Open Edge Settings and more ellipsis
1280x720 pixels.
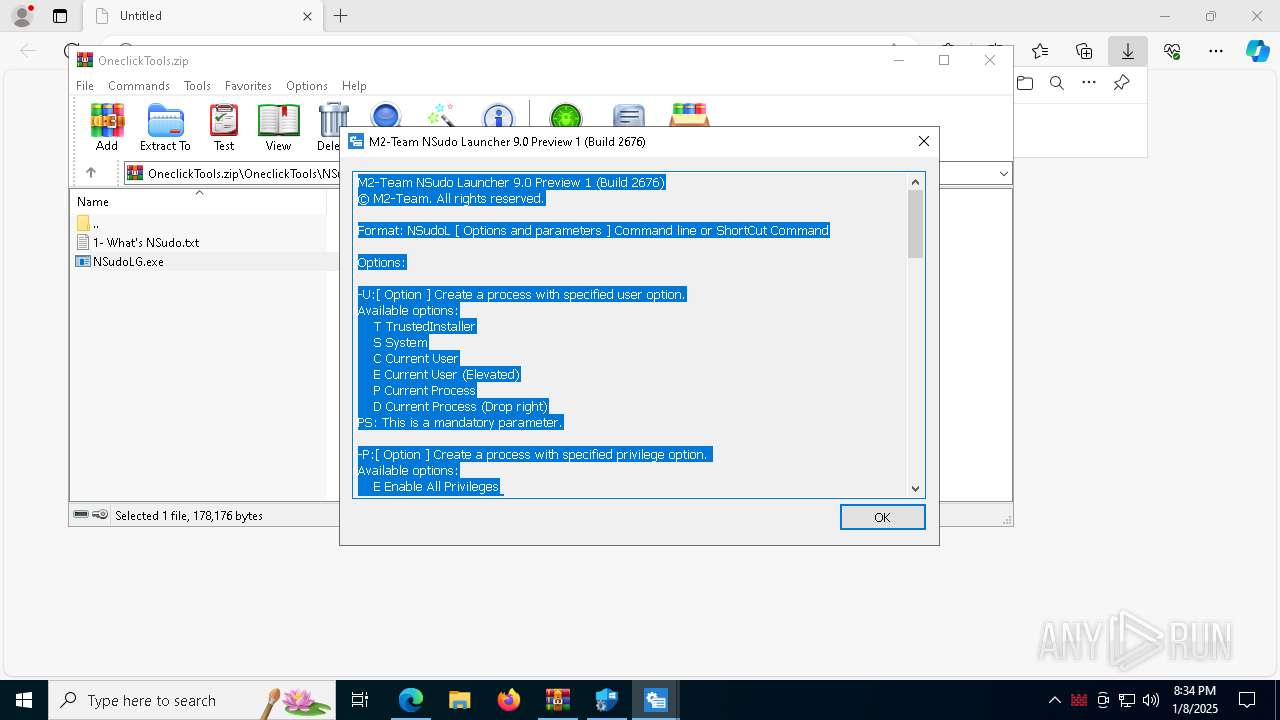(x=1216, y=51)
